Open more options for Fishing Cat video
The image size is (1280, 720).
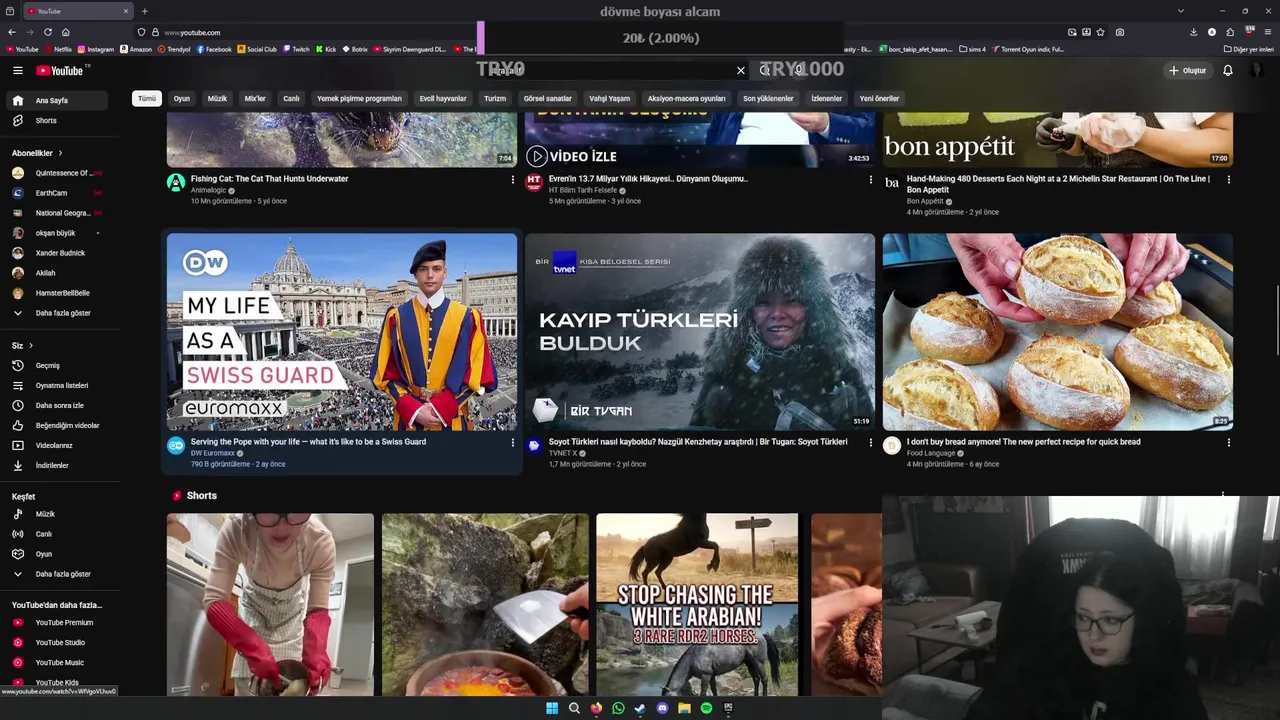tap(513, 180)
